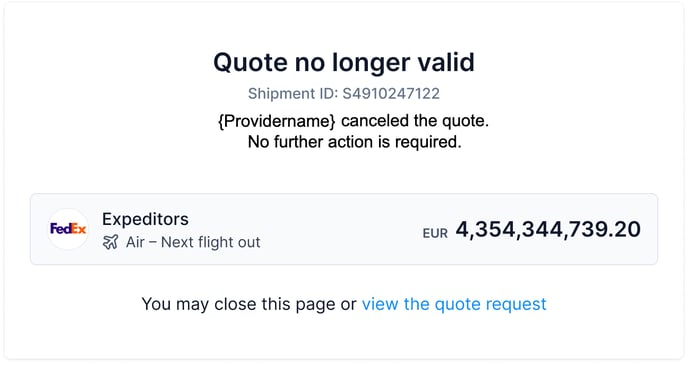Click the No further action is required line
This screenshot has width=688, height=382.
click(x=355, y=142)
